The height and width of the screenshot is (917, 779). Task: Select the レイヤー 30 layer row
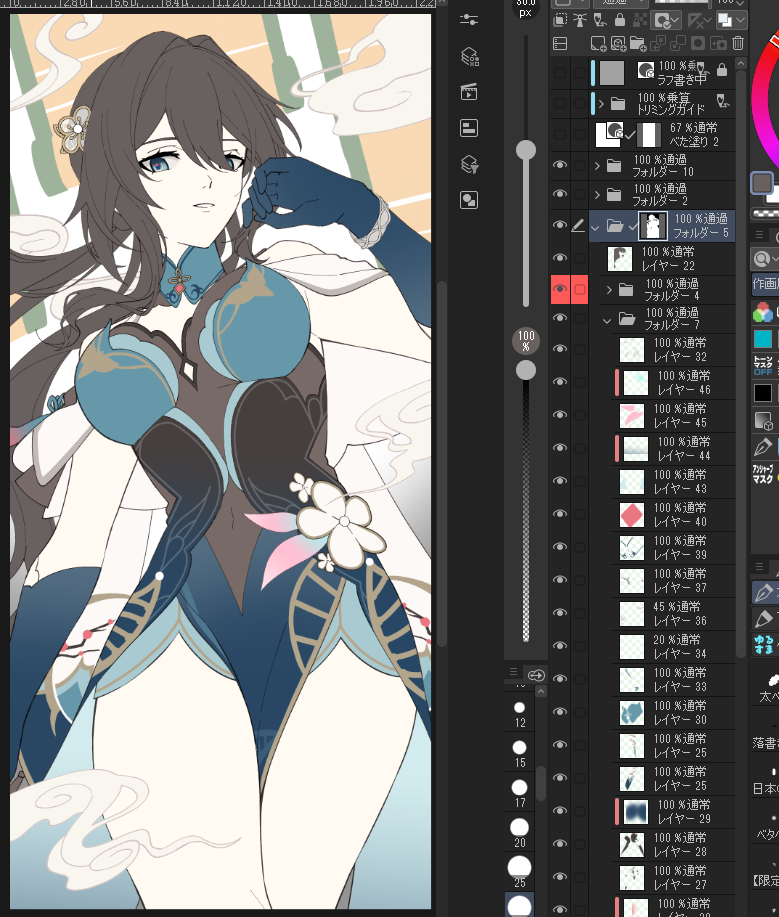tap(661, 712)
